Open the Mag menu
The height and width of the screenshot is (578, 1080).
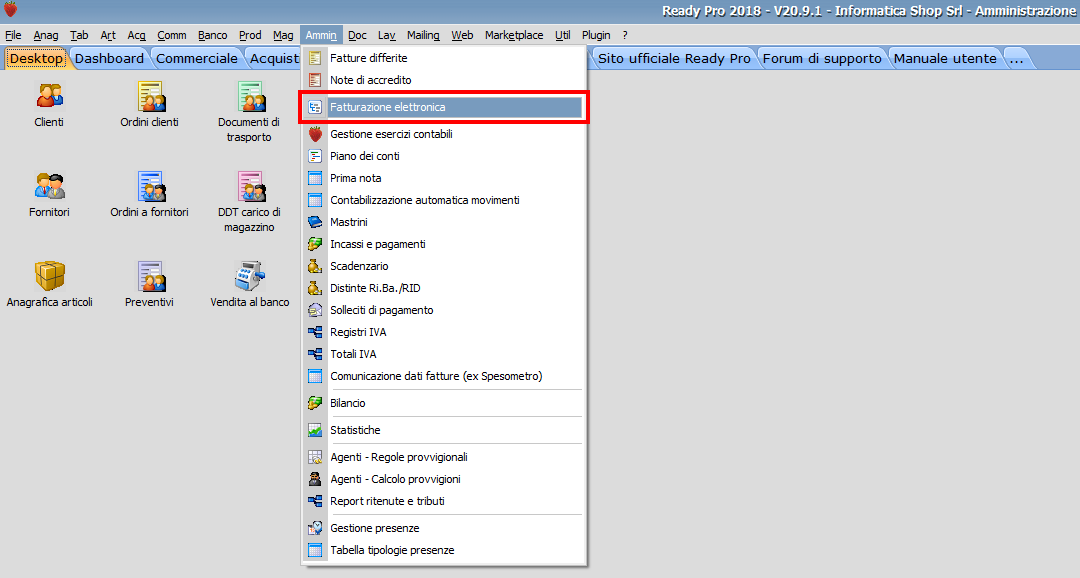click(x=283, y=35)
